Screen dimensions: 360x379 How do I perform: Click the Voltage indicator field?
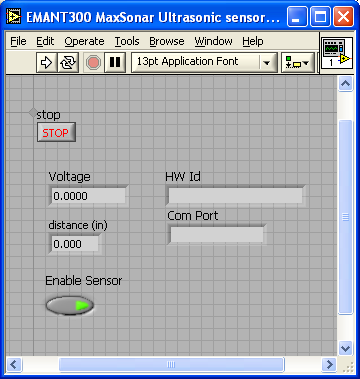88,196
